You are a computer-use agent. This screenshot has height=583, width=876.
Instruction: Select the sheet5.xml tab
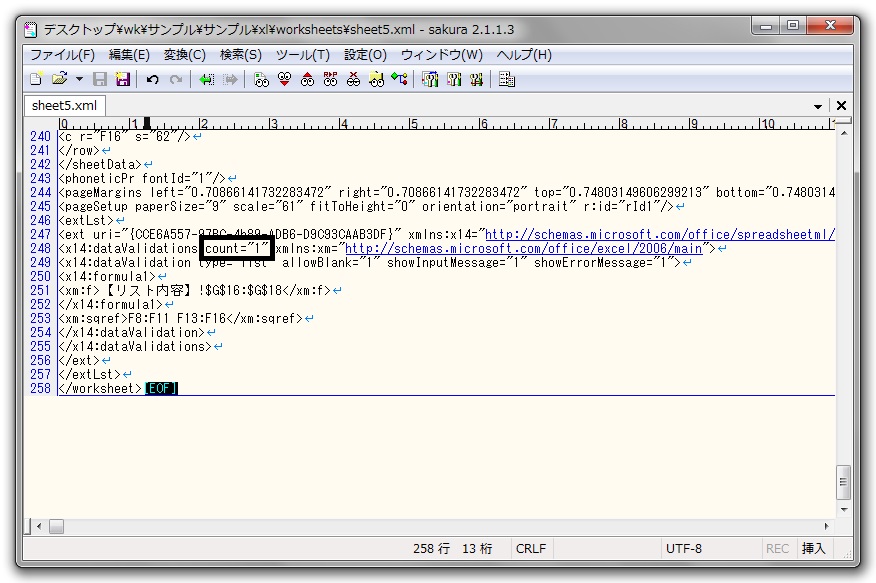coord(64,106)
